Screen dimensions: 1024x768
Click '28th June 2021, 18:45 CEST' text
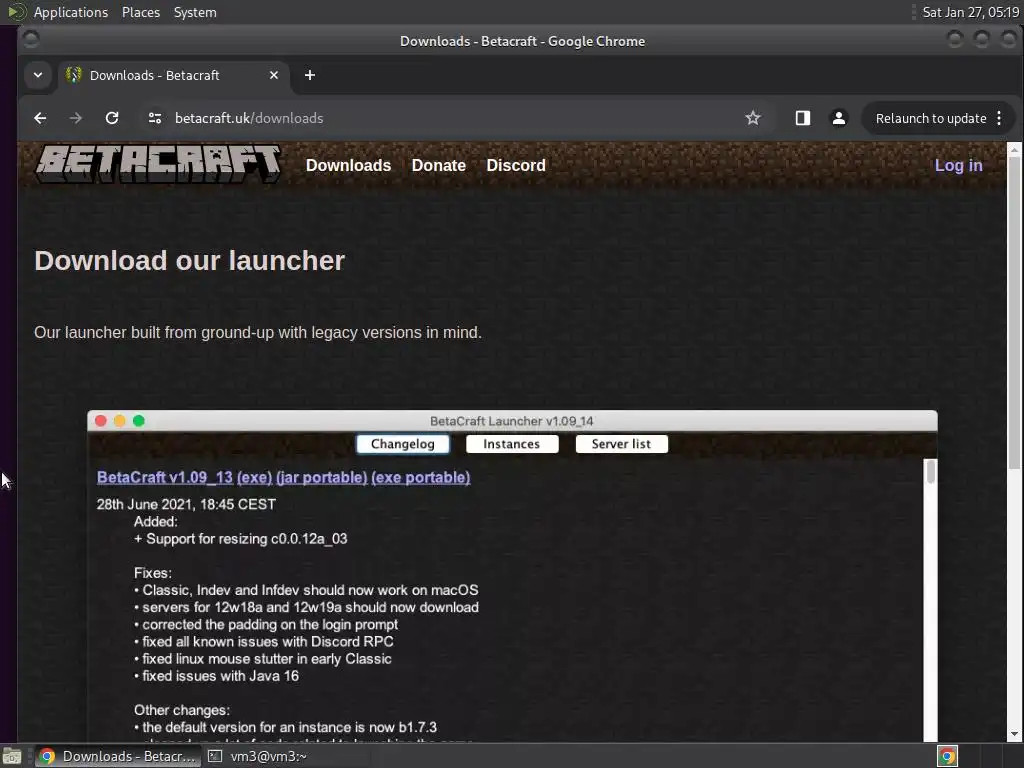(186, 504)
